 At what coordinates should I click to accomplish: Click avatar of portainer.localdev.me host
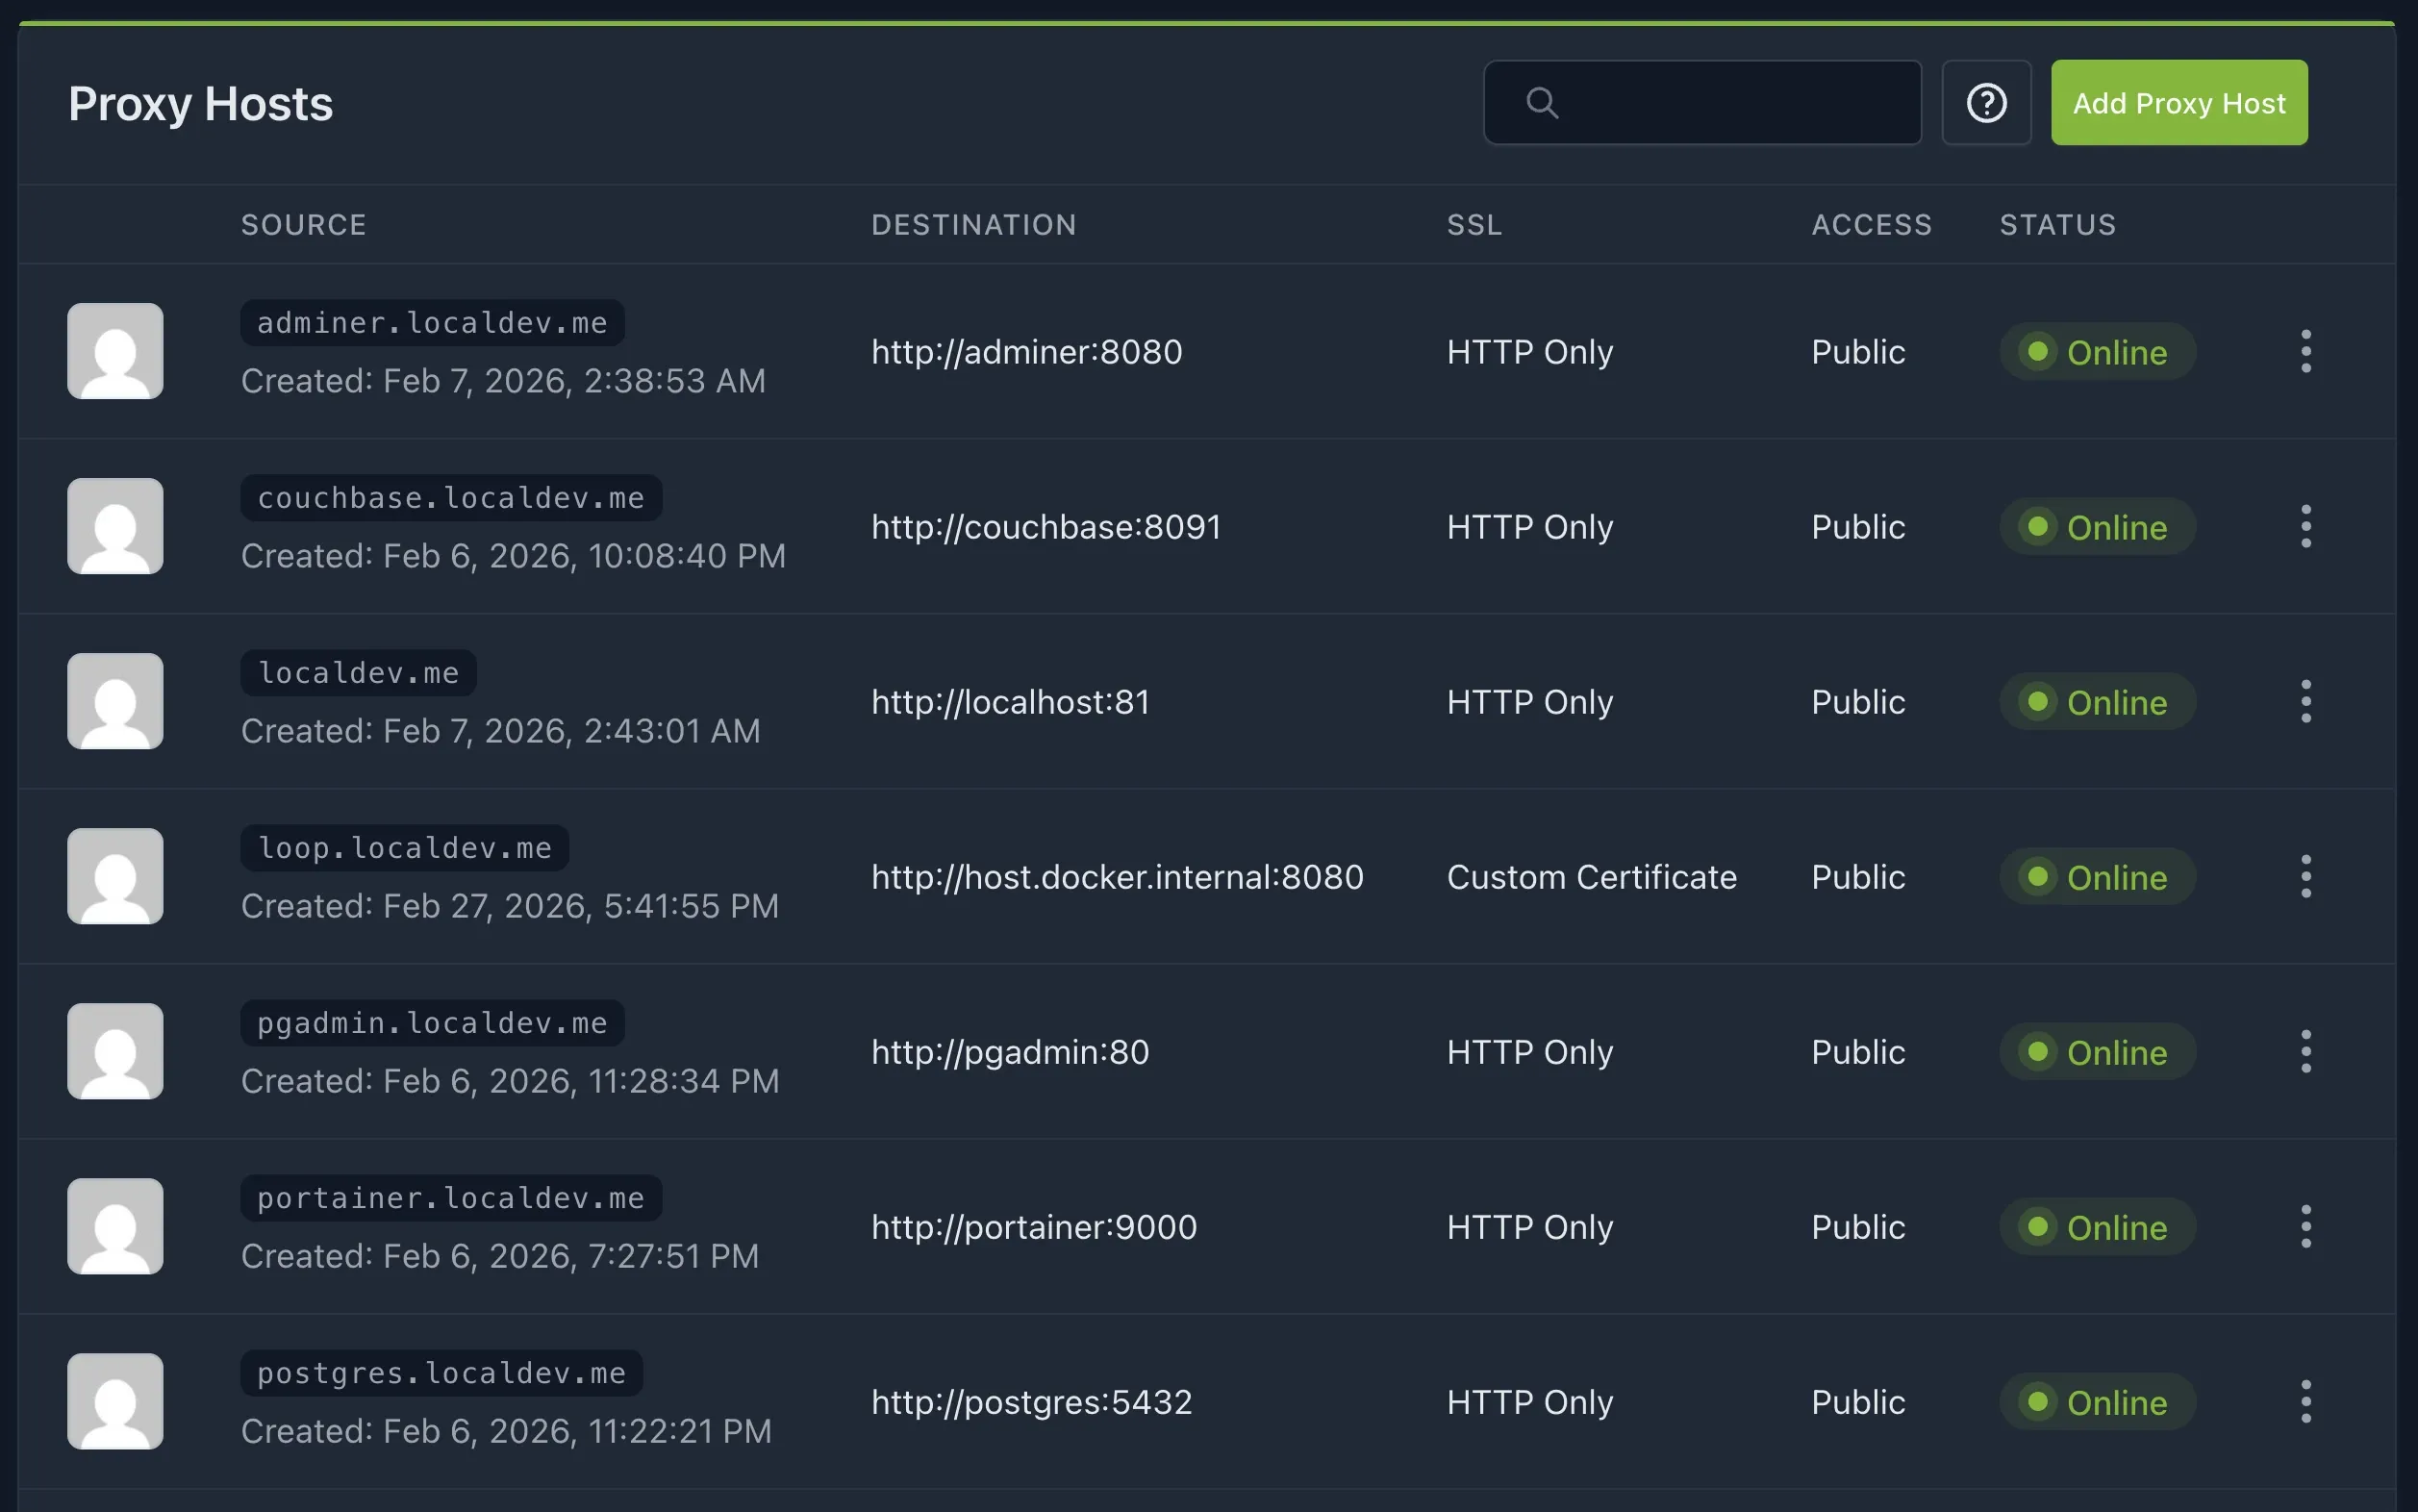pos(115,1226)
